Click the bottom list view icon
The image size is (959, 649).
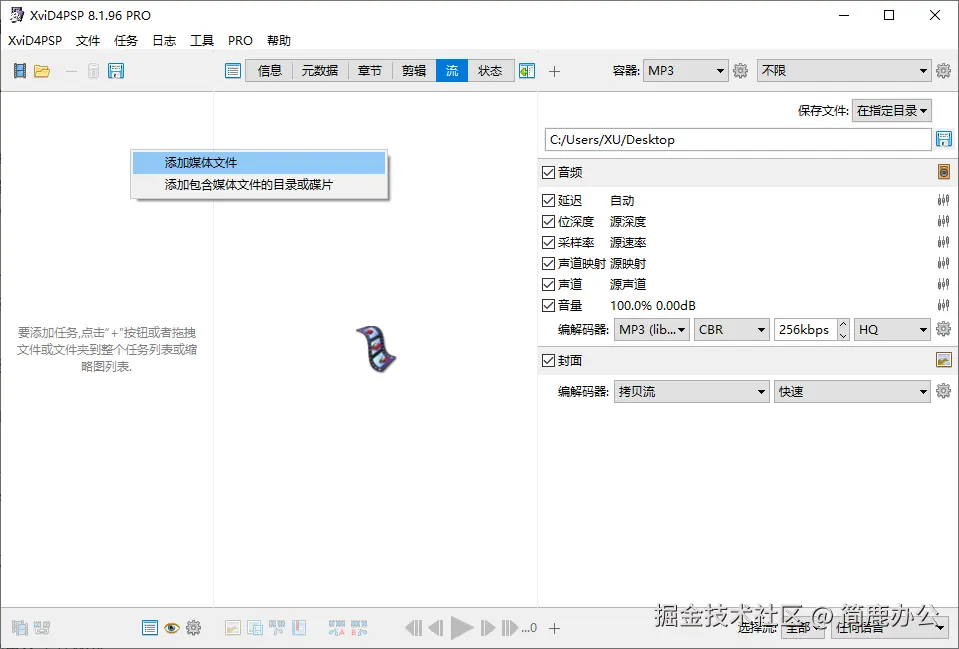150,628
